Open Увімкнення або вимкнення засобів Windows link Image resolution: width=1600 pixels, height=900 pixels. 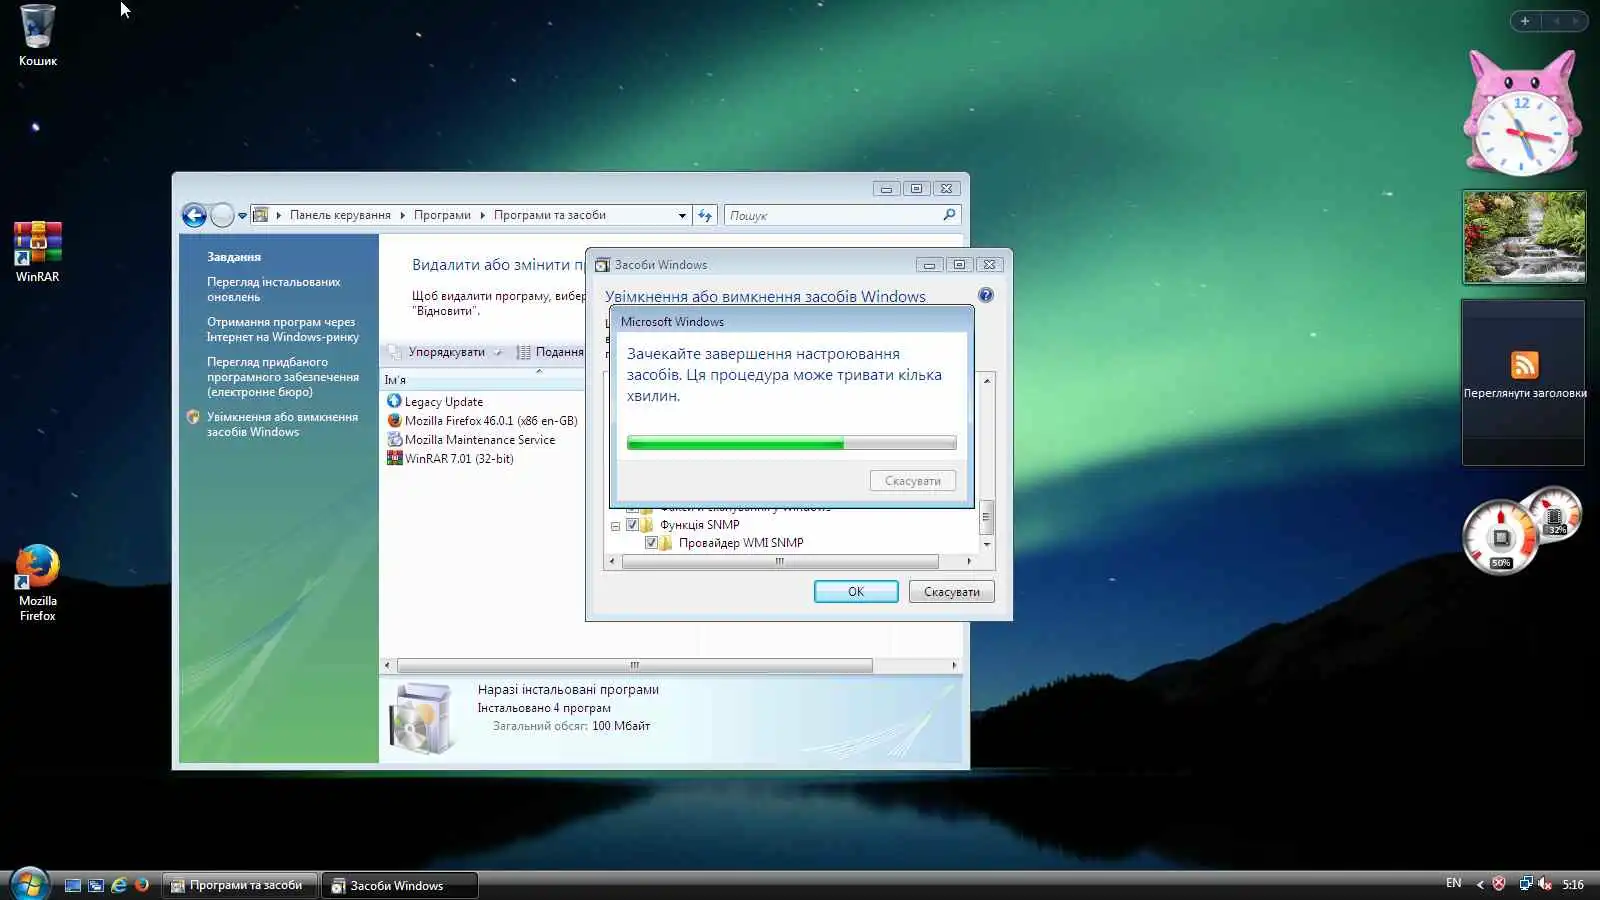pos(282,425)
